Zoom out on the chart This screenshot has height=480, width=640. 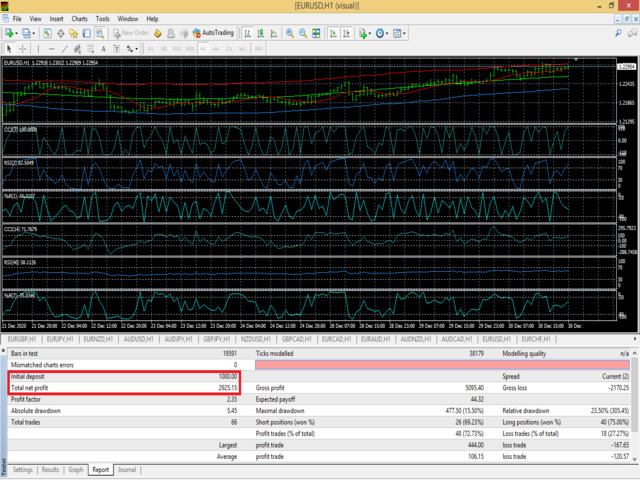coord(304,33)
